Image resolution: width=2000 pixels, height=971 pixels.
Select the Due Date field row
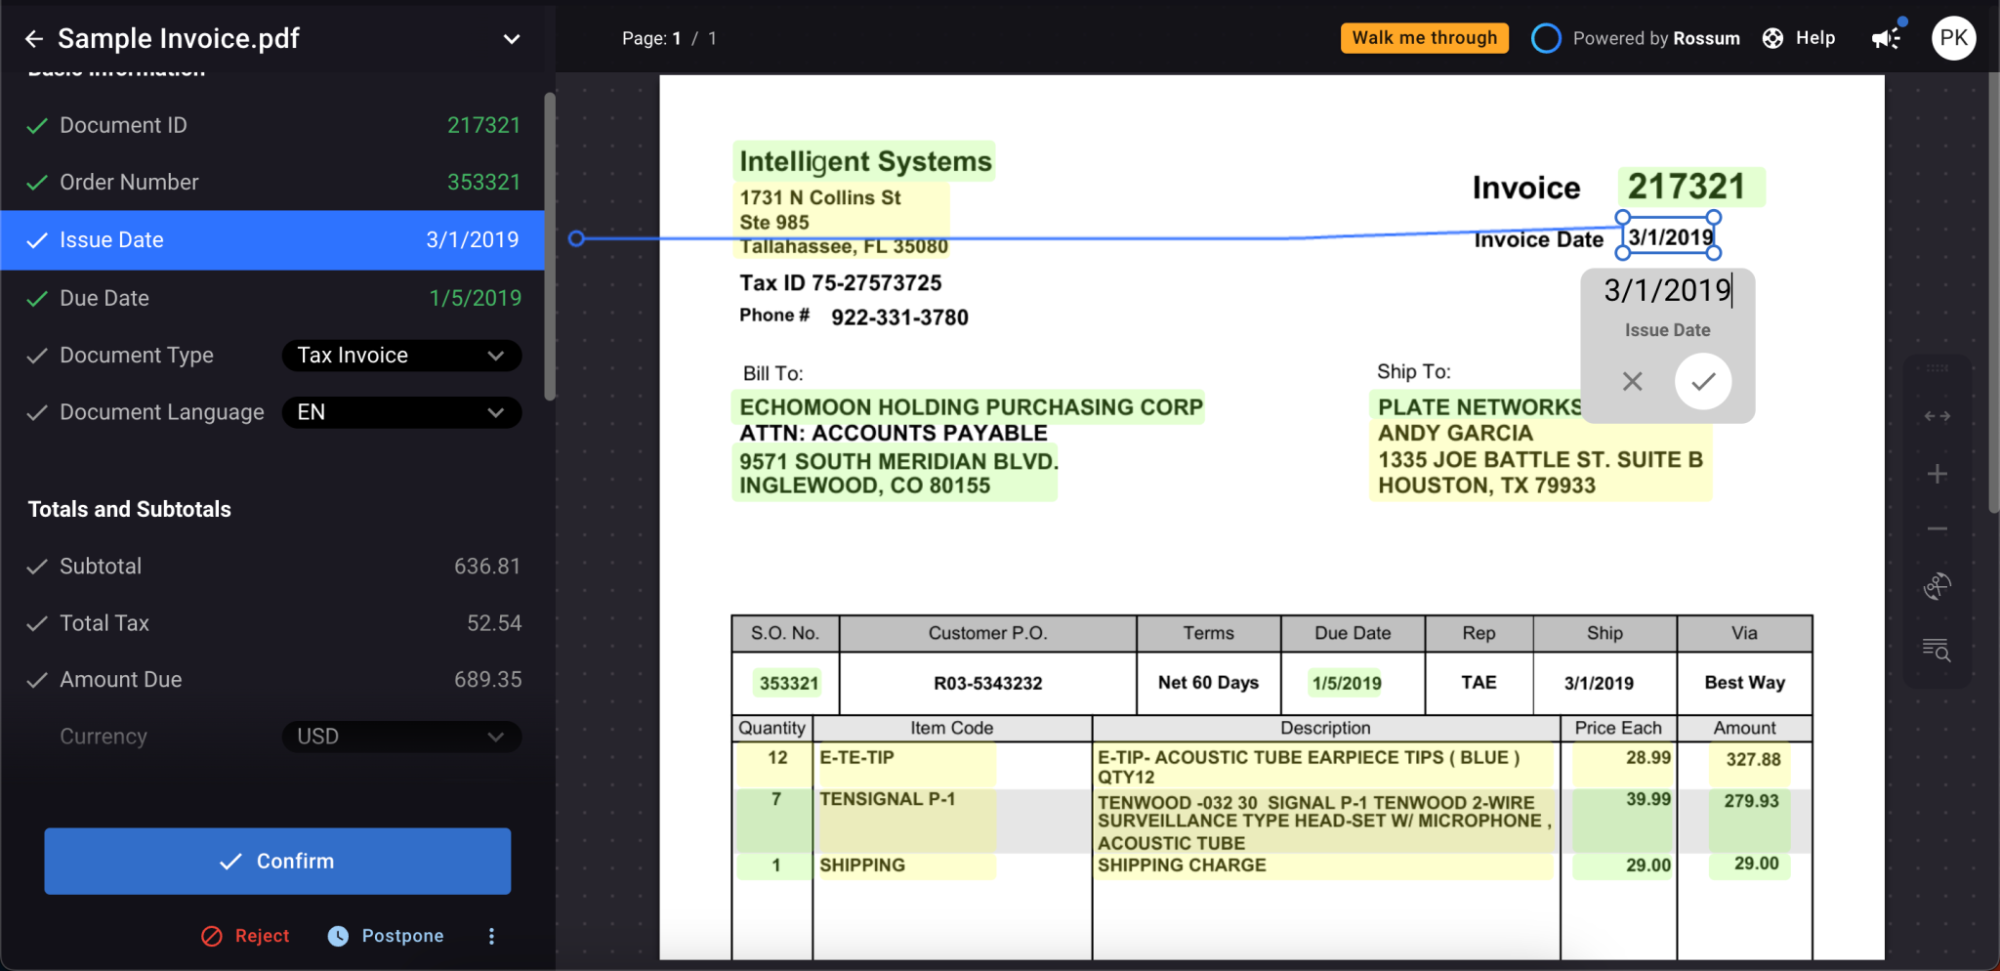click(x=272, y=298)
